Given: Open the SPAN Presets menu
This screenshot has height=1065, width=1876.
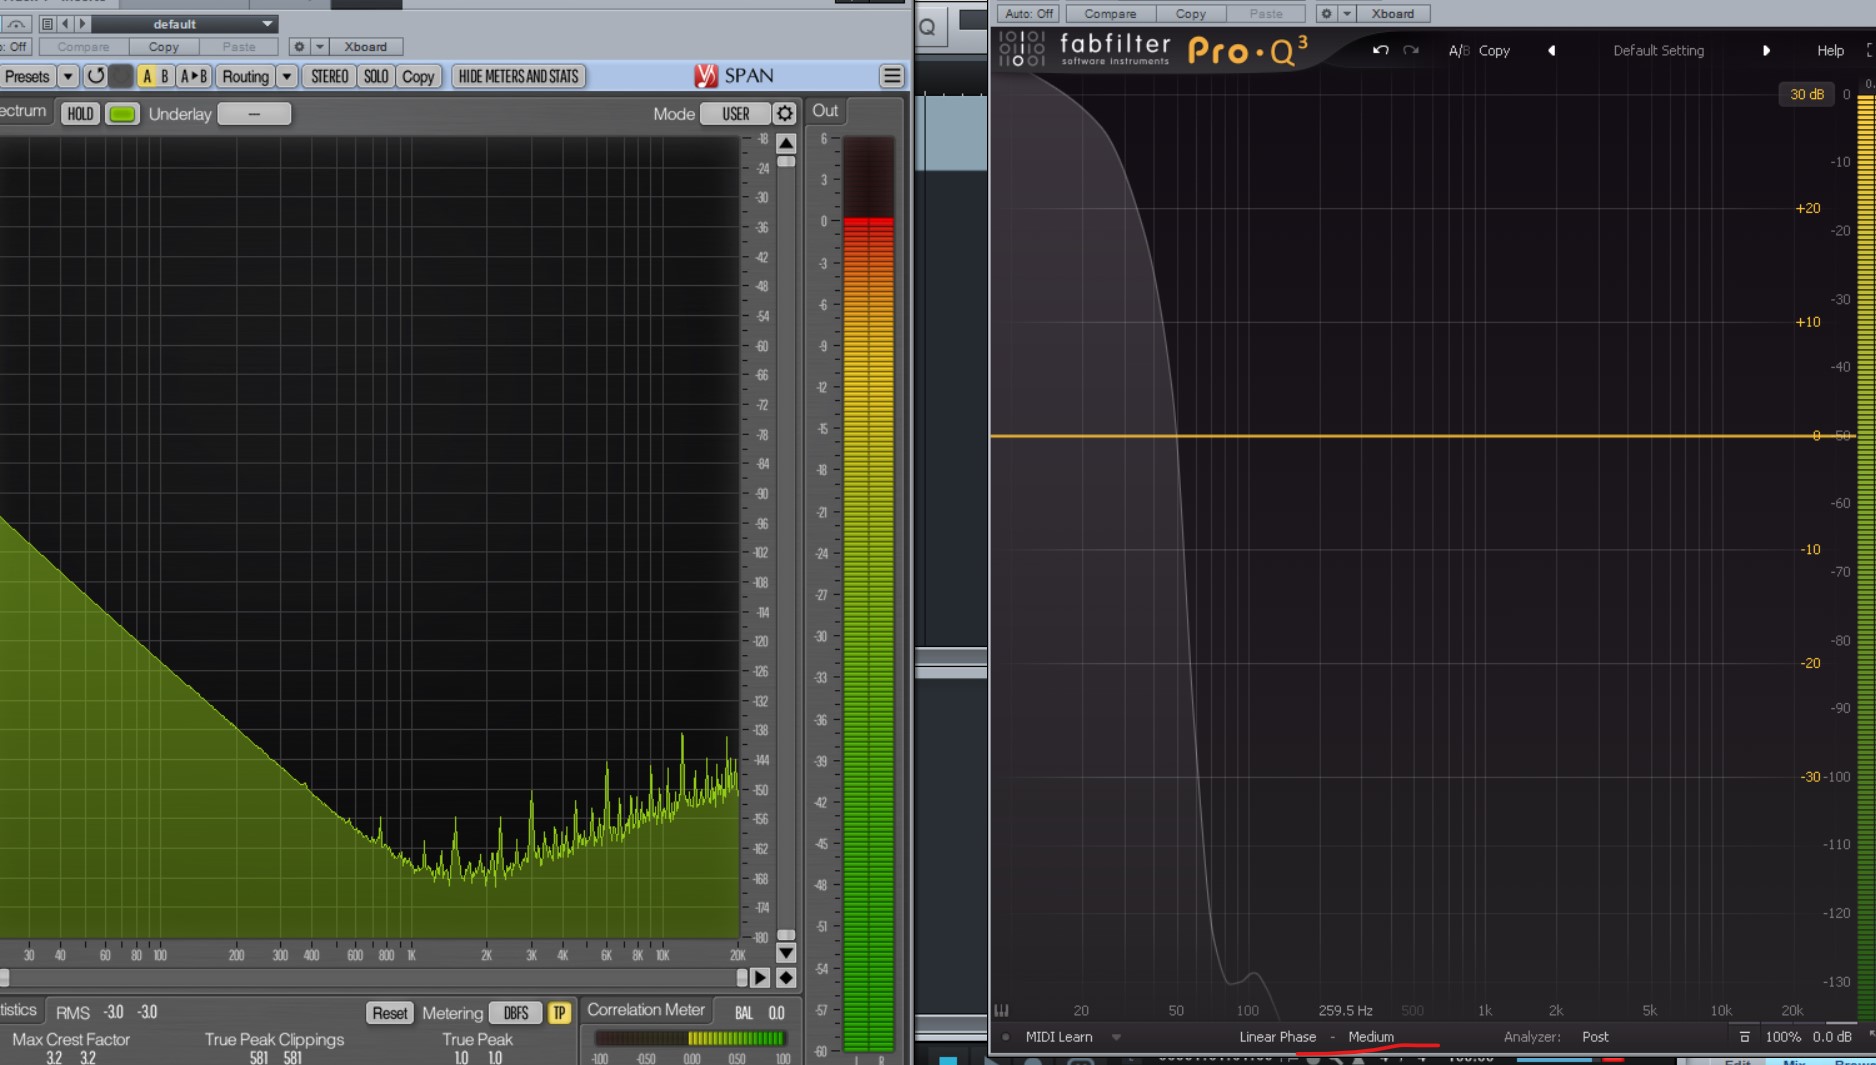Looking at the screenshot, I should (x=26, y=76).
